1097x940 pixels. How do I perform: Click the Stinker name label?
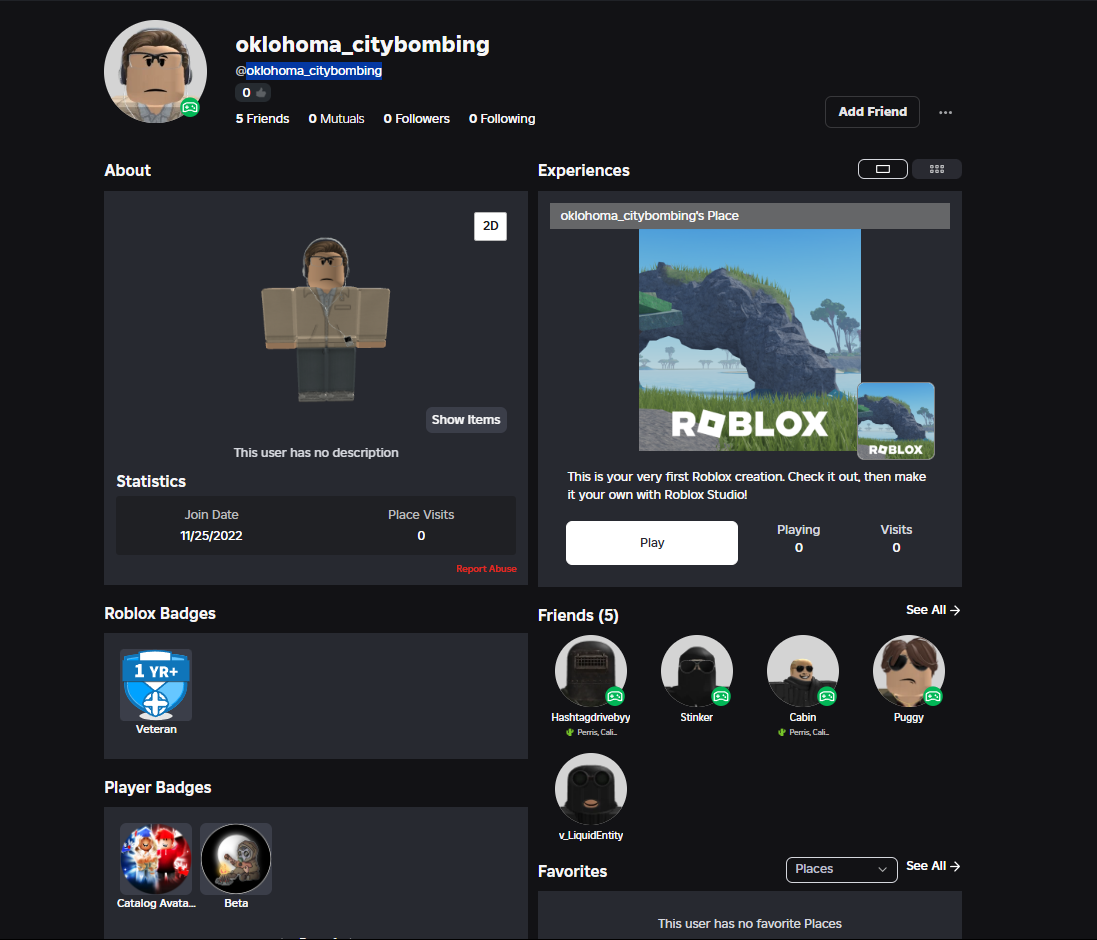697,718
